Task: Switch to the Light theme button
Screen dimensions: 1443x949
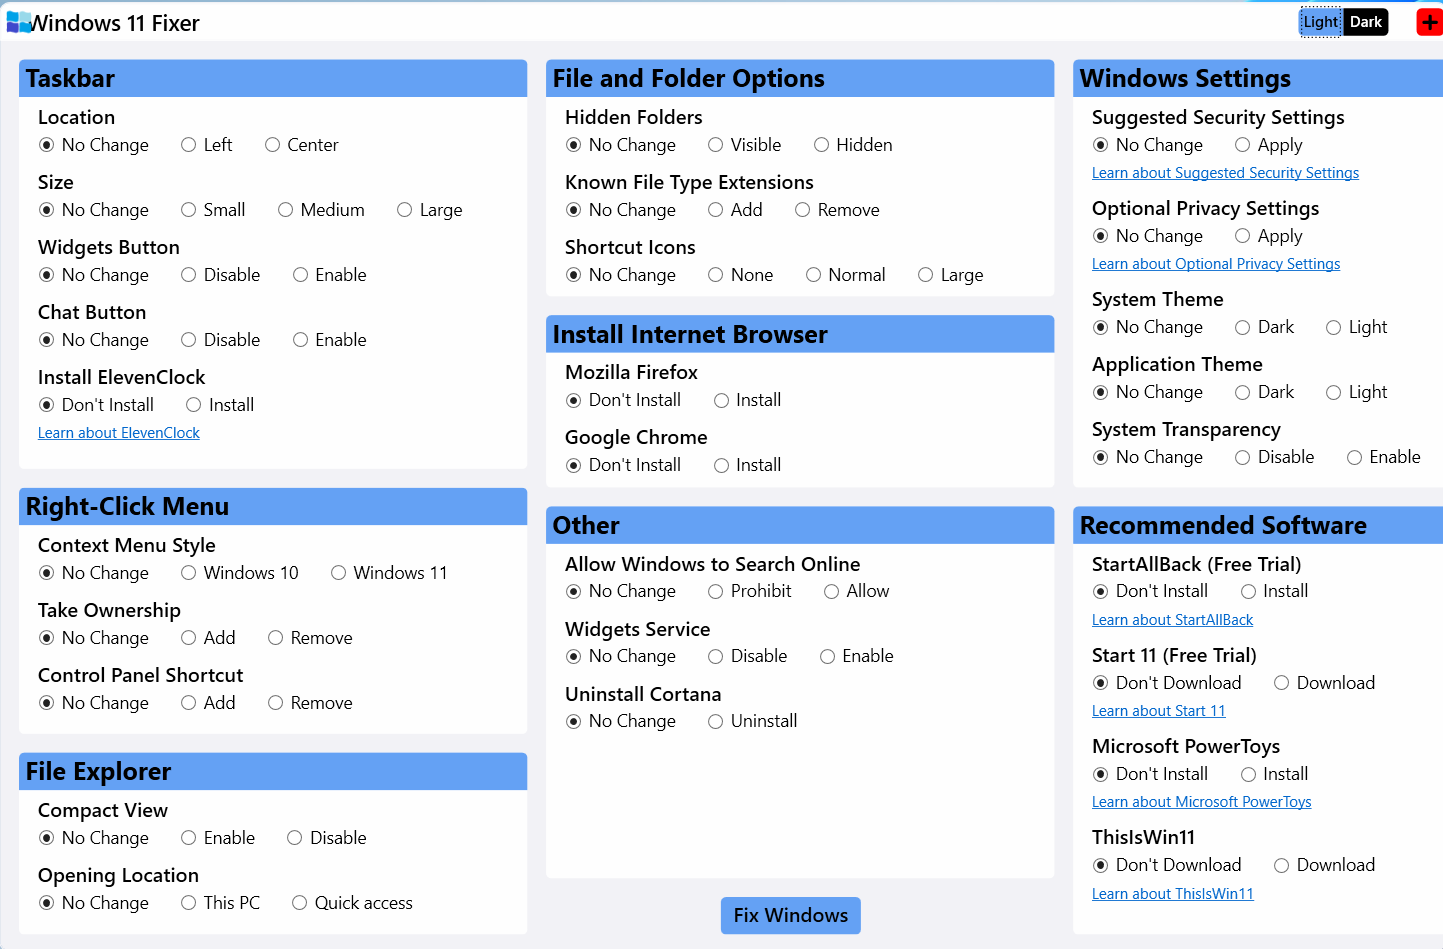Action: click(1320, 22)
